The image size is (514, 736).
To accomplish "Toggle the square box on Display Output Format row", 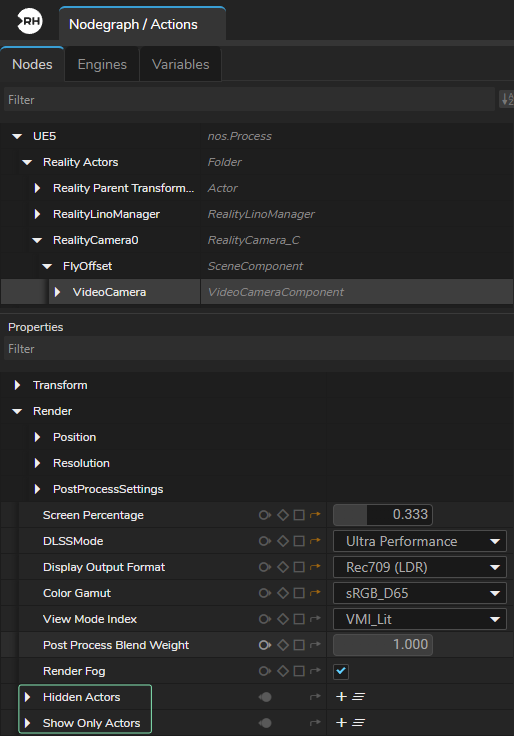I will pyautogui.click(x=299, y=567).
